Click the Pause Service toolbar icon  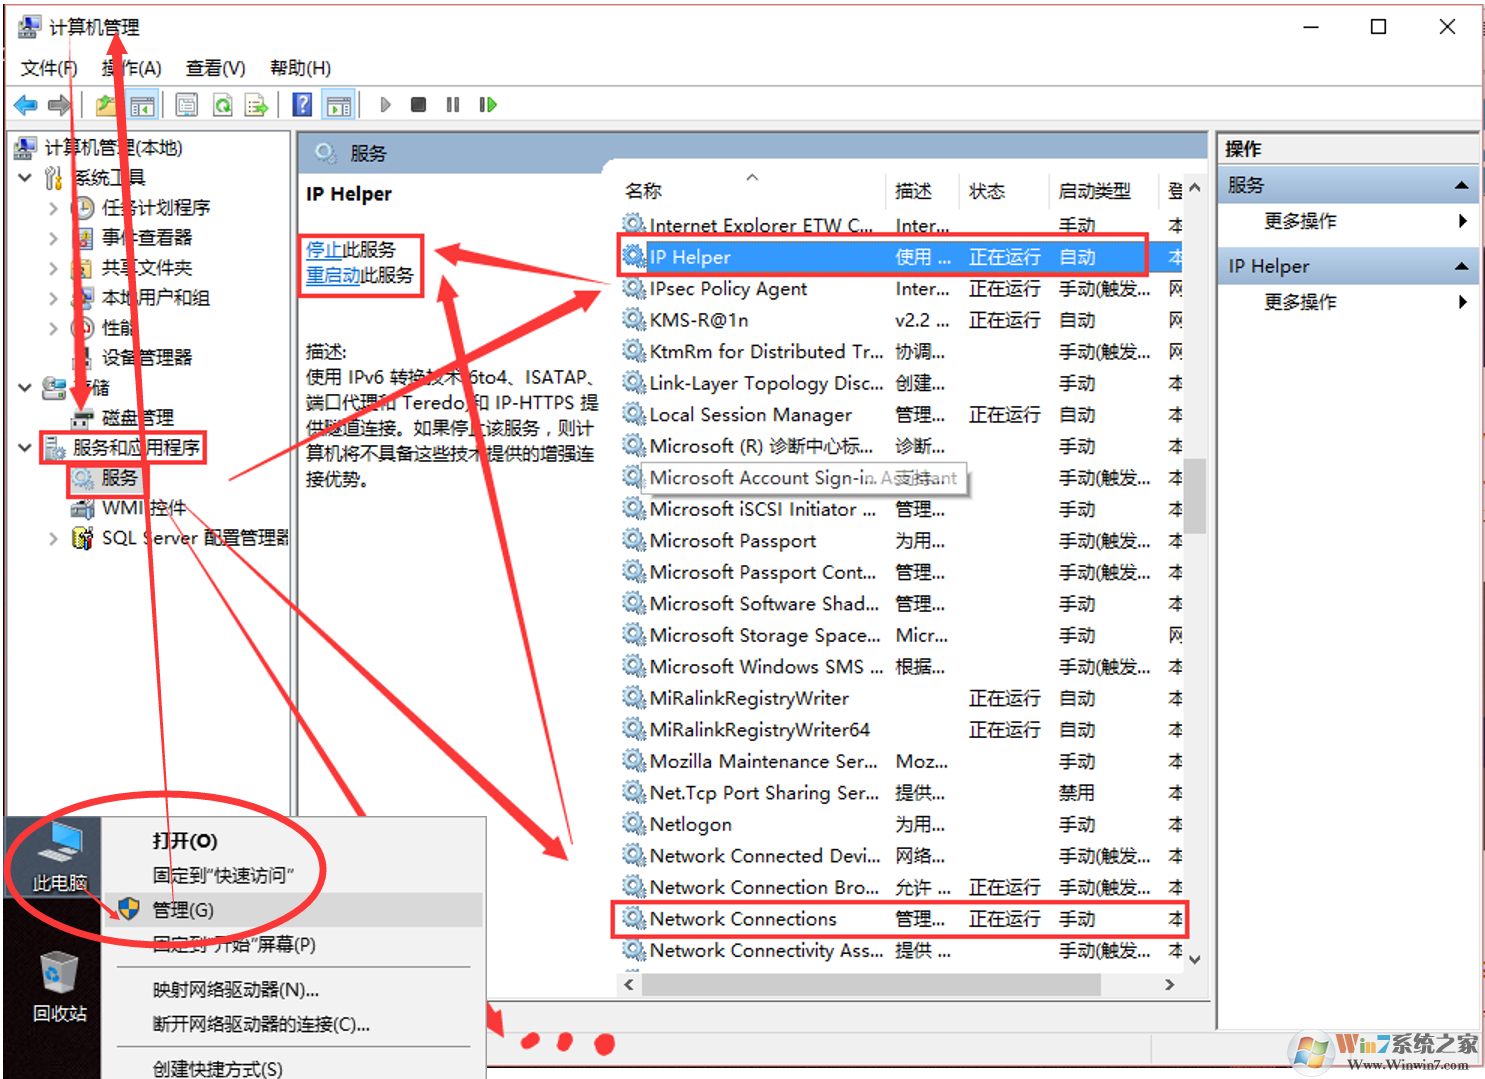[453, 105]
